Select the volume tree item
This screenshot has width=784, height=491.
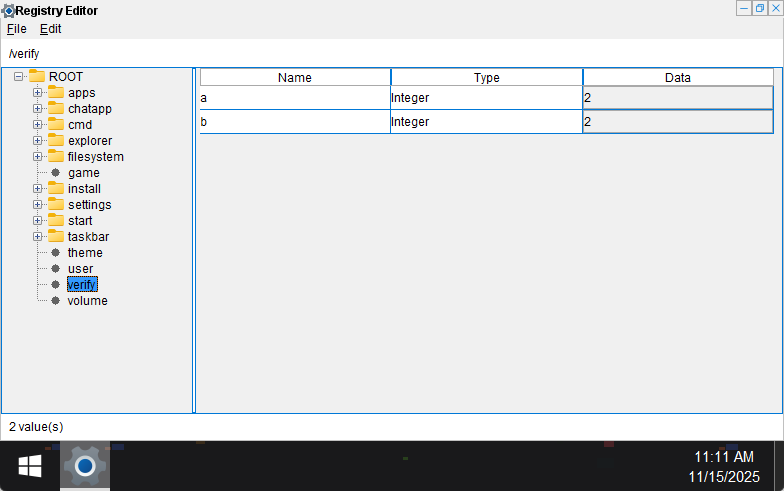87,301
